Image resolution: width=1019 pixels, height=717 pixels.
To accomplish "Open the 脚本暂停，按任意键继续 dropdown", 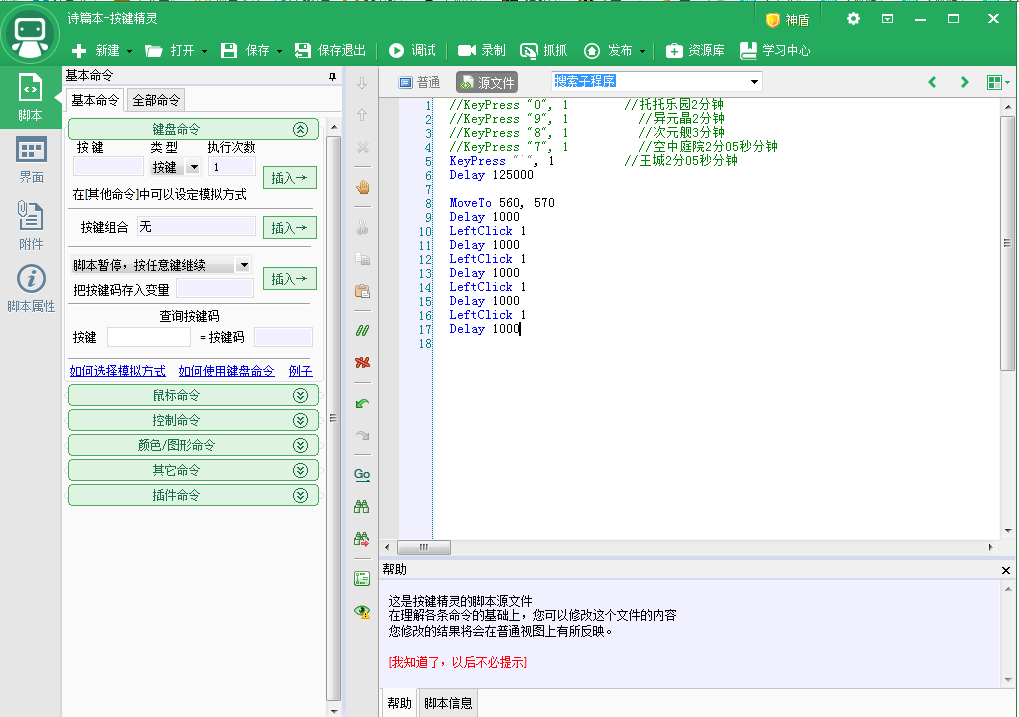I will [244, 265].
